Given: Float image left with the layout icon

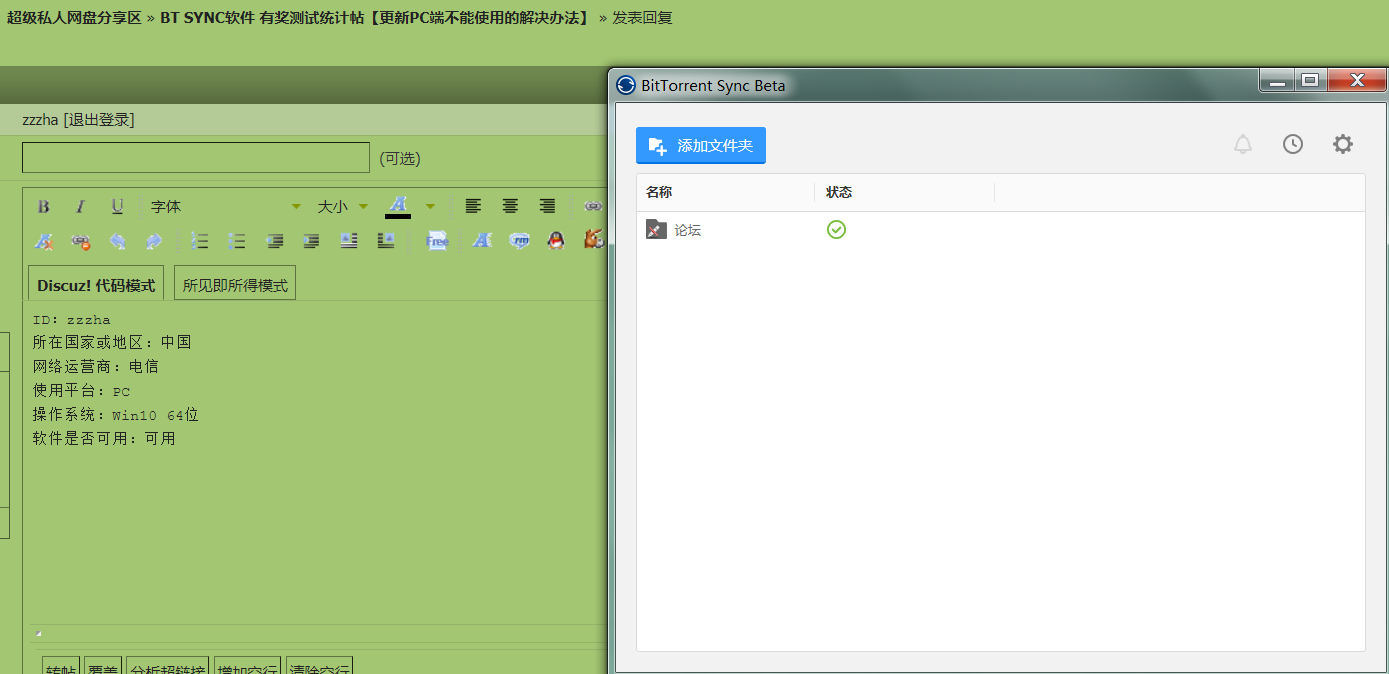Looking at the screenshot, I should (x=348, y=241).
